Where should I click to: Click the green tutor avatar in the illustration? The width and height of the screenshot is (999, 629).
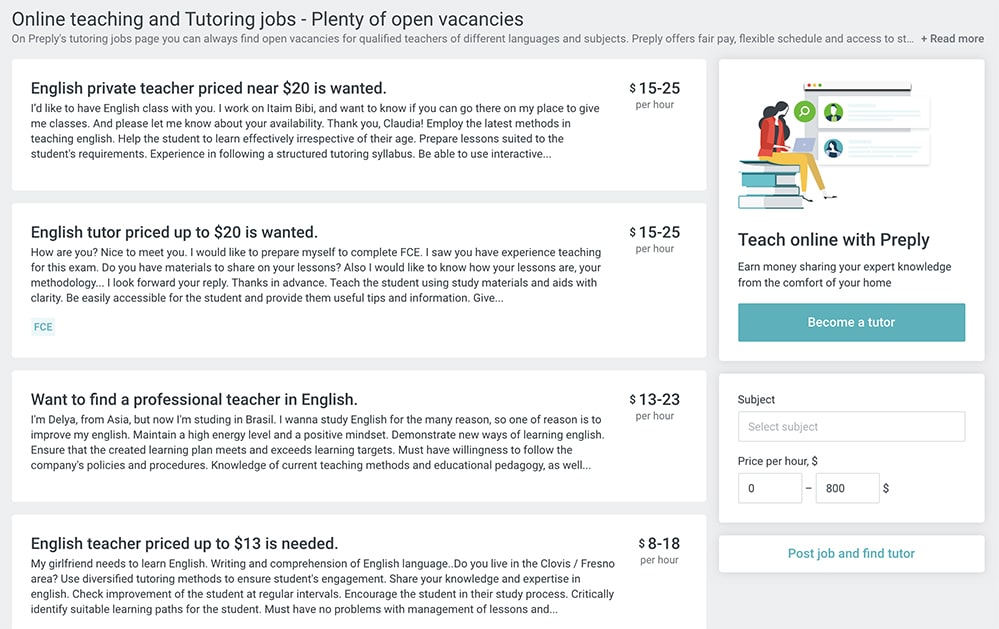coord(833,113)
